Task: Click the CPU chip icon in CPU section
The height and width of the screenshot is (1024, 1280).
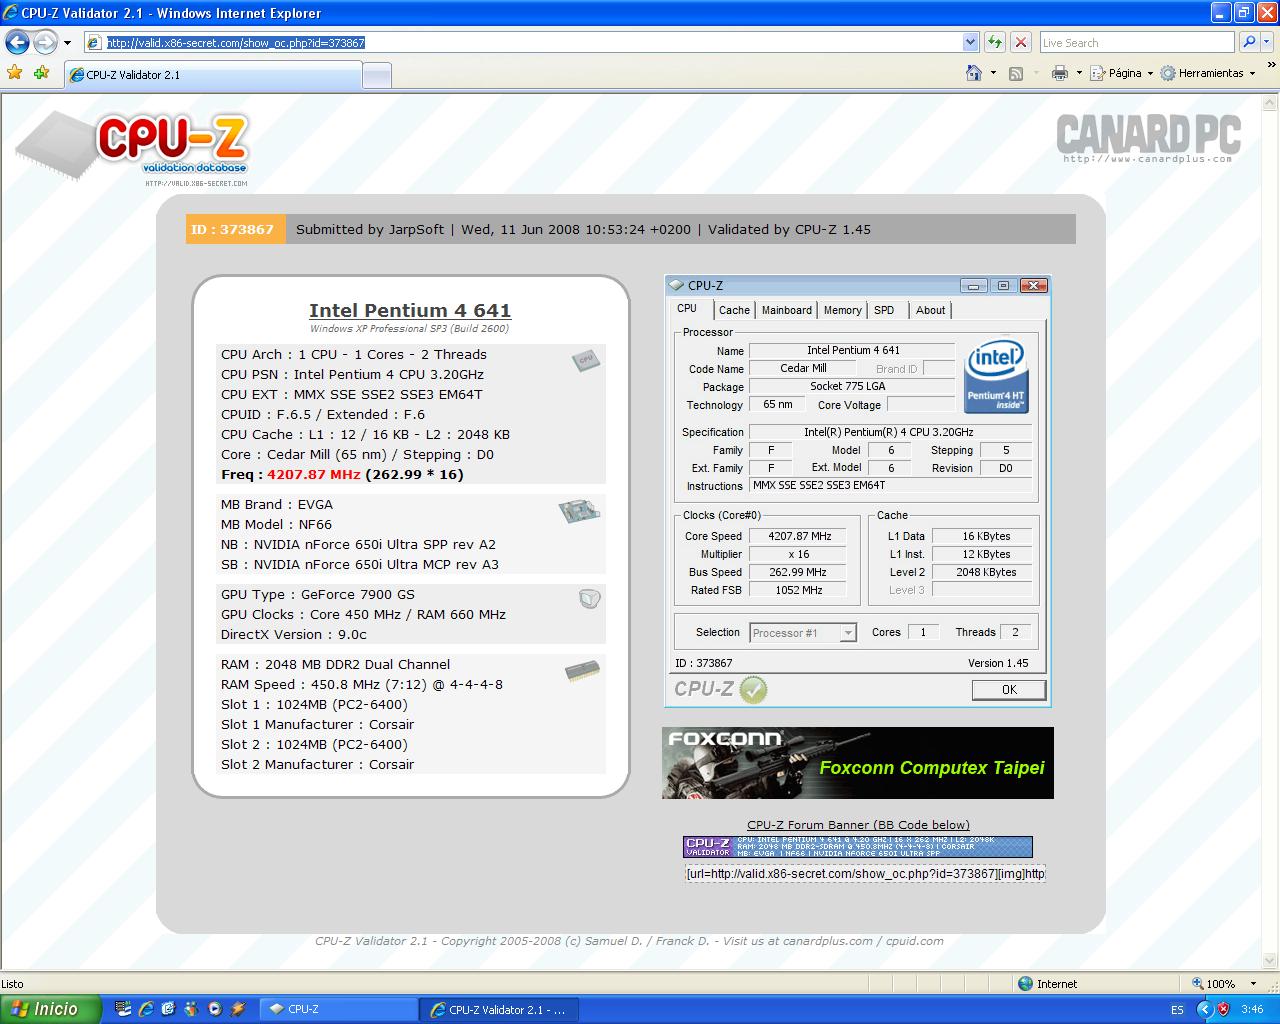Action: pos(586,360)
